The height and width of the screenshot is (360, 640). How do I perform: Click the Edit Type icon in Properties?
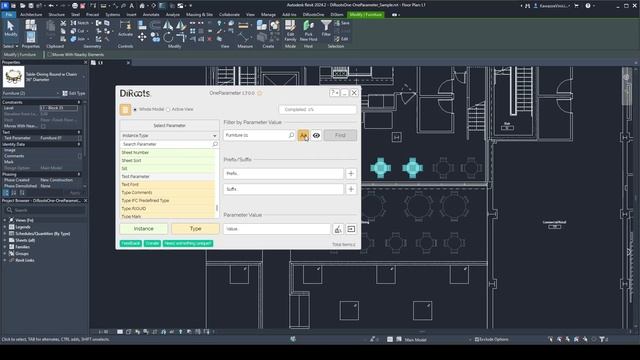coord(65,93)
